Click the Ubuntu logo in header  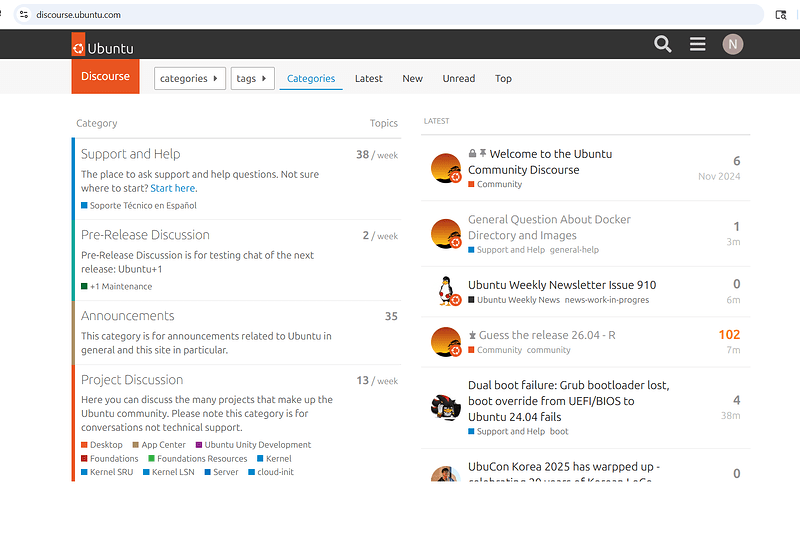[103, 46]
